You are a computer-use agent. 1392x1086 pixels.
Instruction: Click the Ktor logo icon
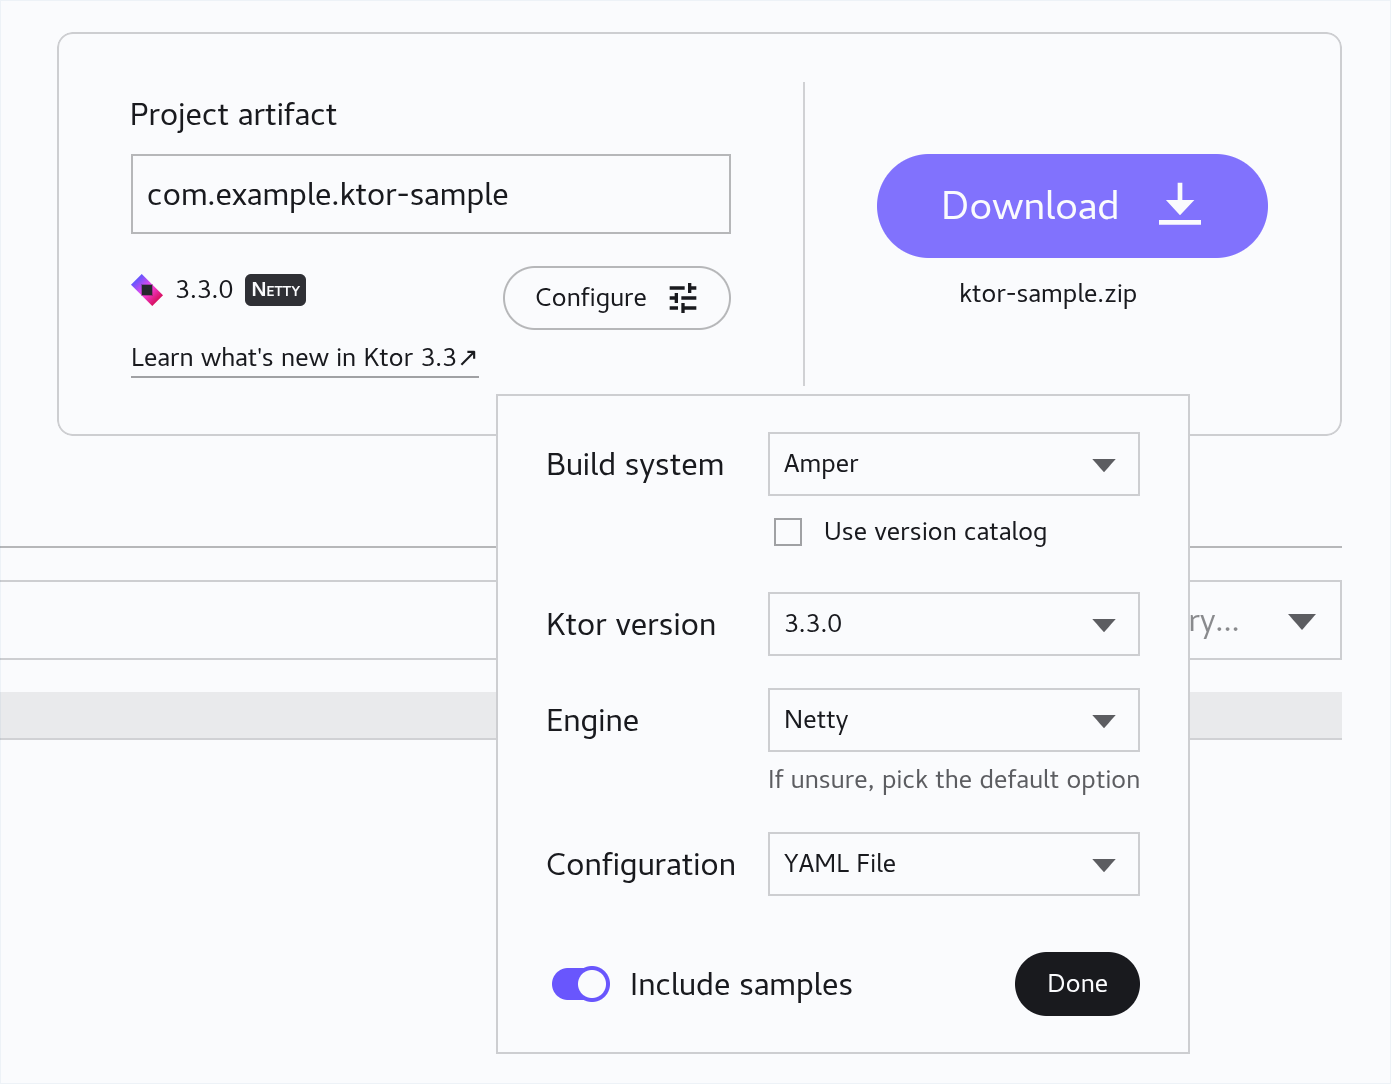click(147, 289)
